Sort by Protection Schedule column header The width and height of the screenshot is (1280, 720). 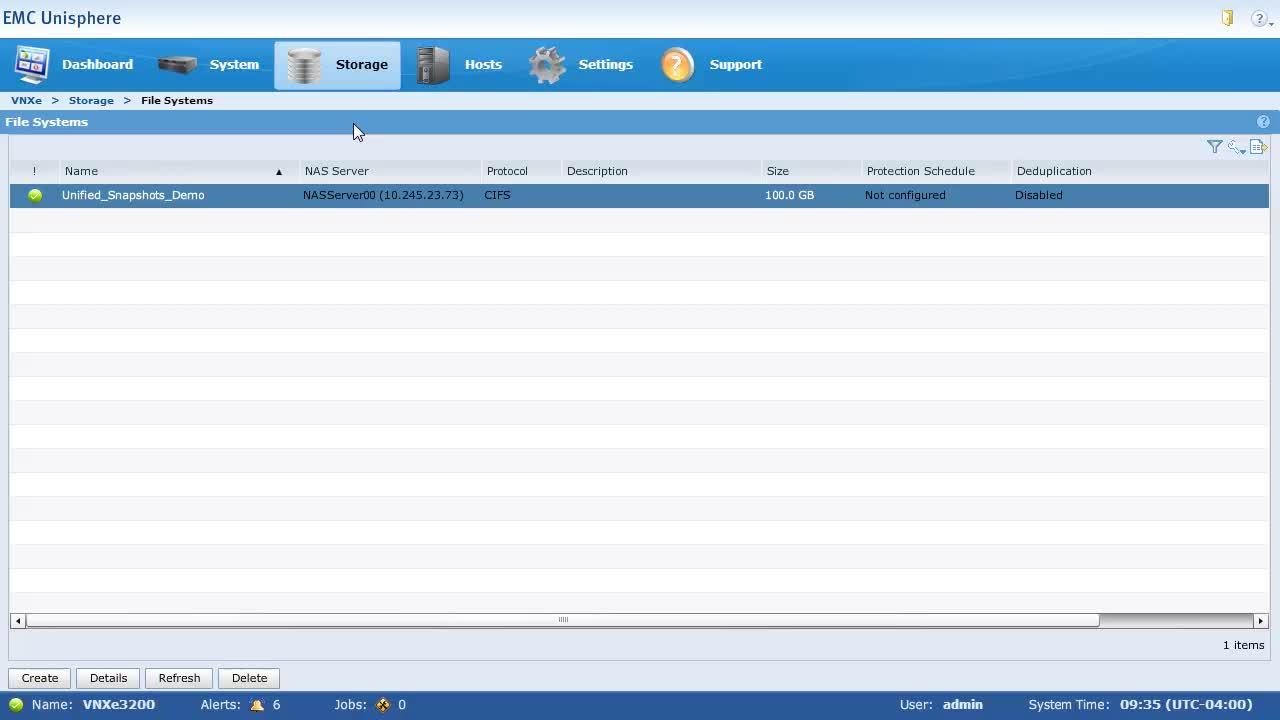[x=936, y=171]
